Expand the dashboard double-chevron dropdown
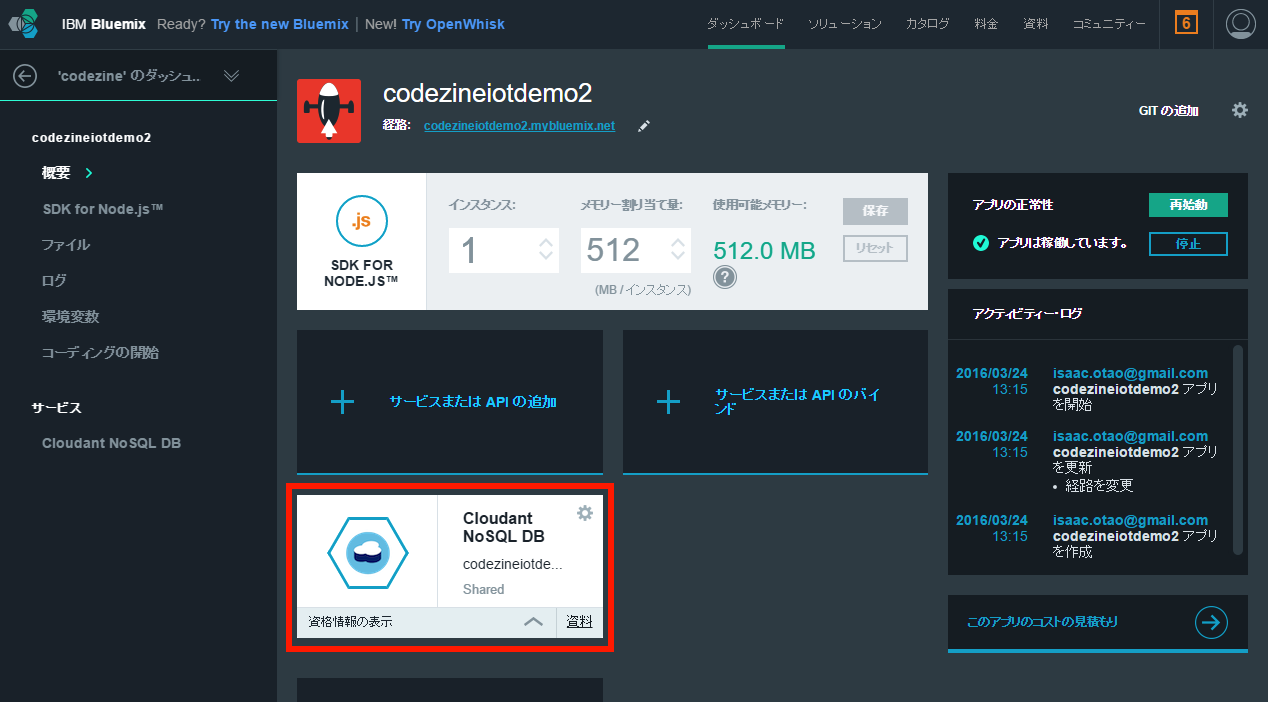This screenshot has width=1268, height=702. coord(231,76)
